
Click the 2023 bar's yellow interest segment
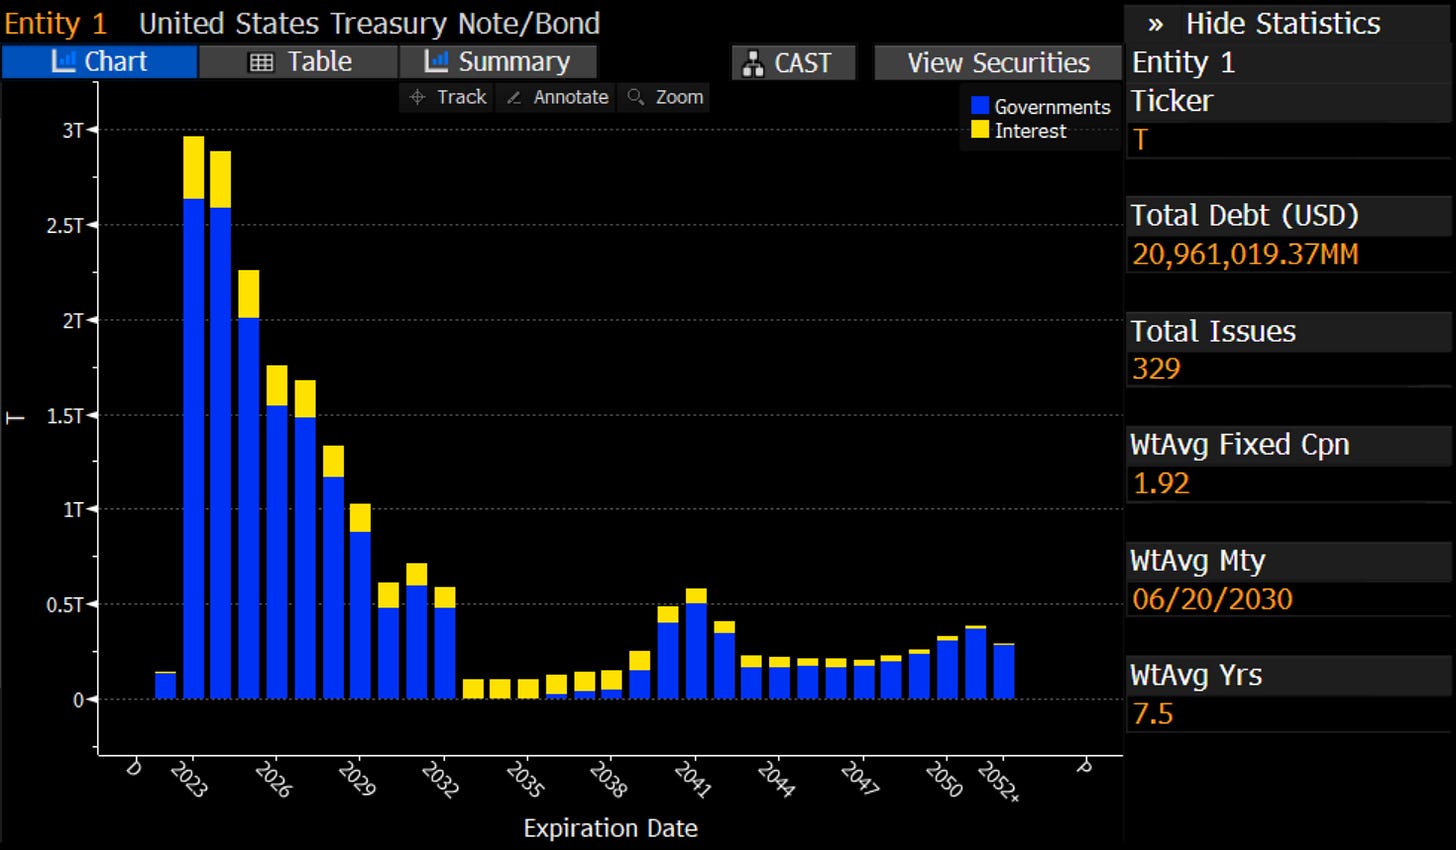(x=194, y=168)
